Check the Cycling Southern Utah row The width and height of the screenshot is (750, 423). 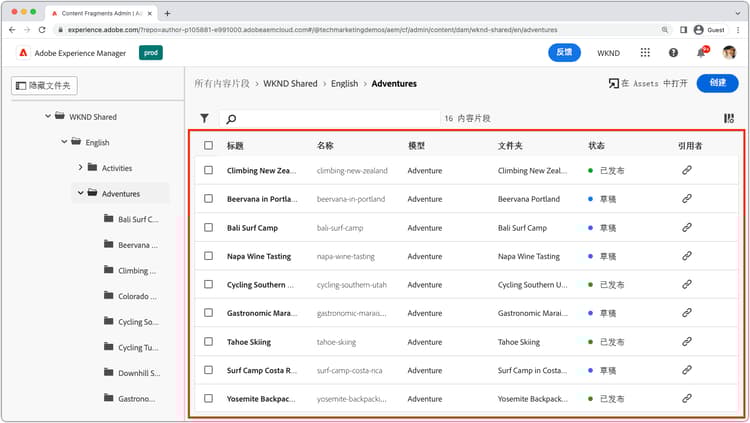209,284
